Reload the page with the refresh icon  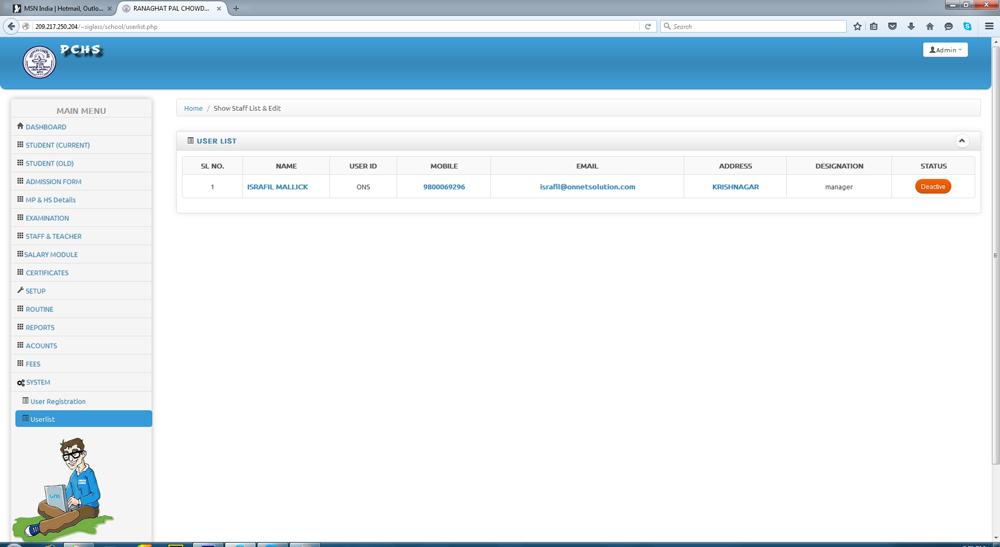point(648,27)
